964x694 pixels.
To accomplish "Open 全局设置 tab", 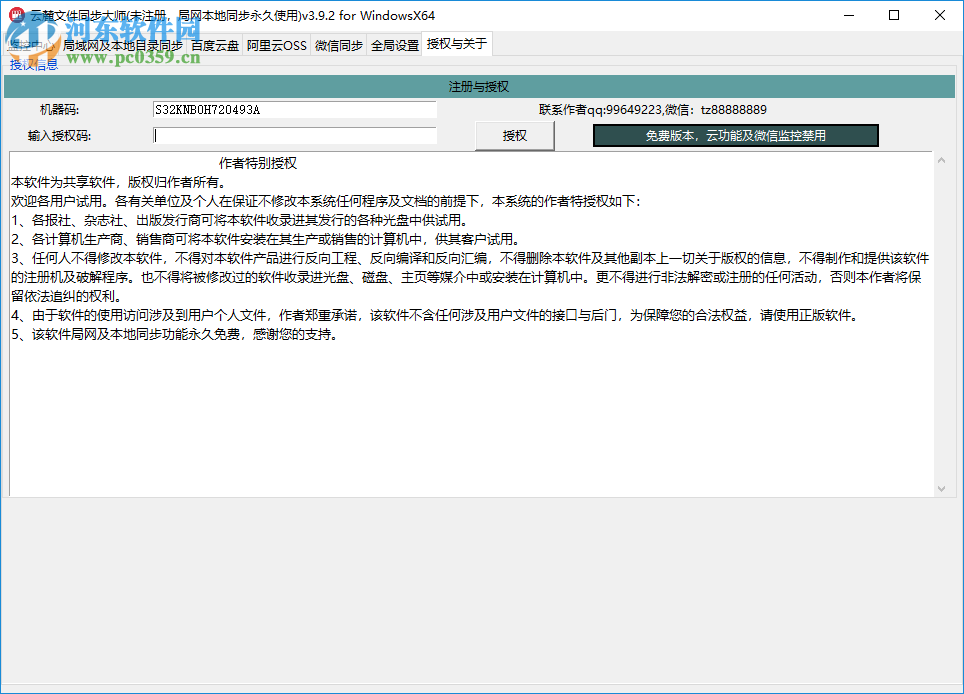I will pyautogui.click(x=395, y=45).
